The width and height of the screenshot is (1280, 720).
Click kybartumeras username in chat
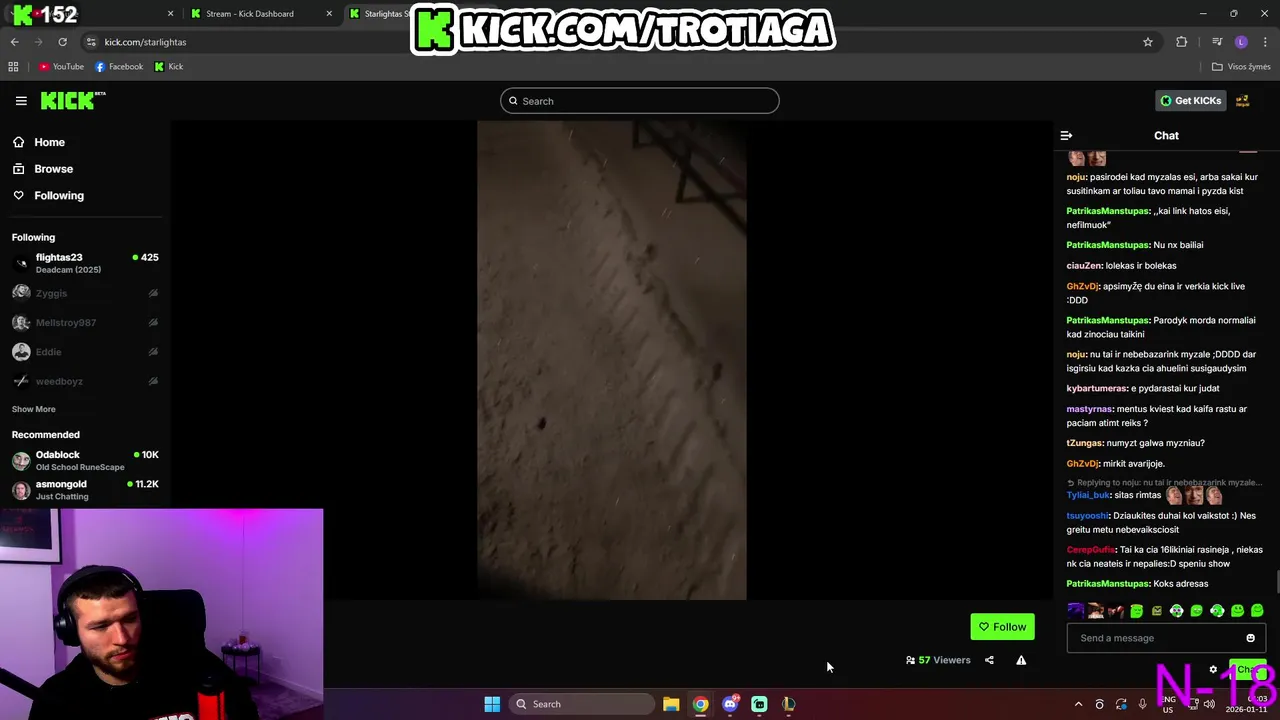(1097, 388)
